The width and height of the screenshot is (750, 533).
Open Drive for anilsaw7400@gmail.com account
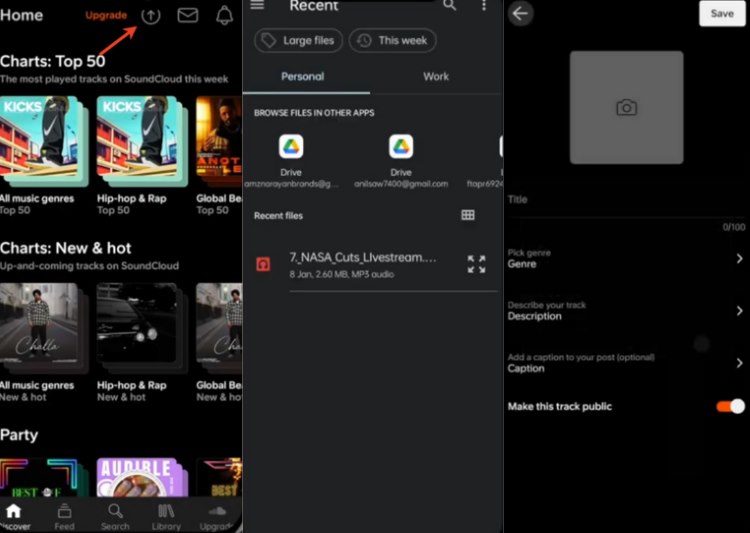(401, 161)
